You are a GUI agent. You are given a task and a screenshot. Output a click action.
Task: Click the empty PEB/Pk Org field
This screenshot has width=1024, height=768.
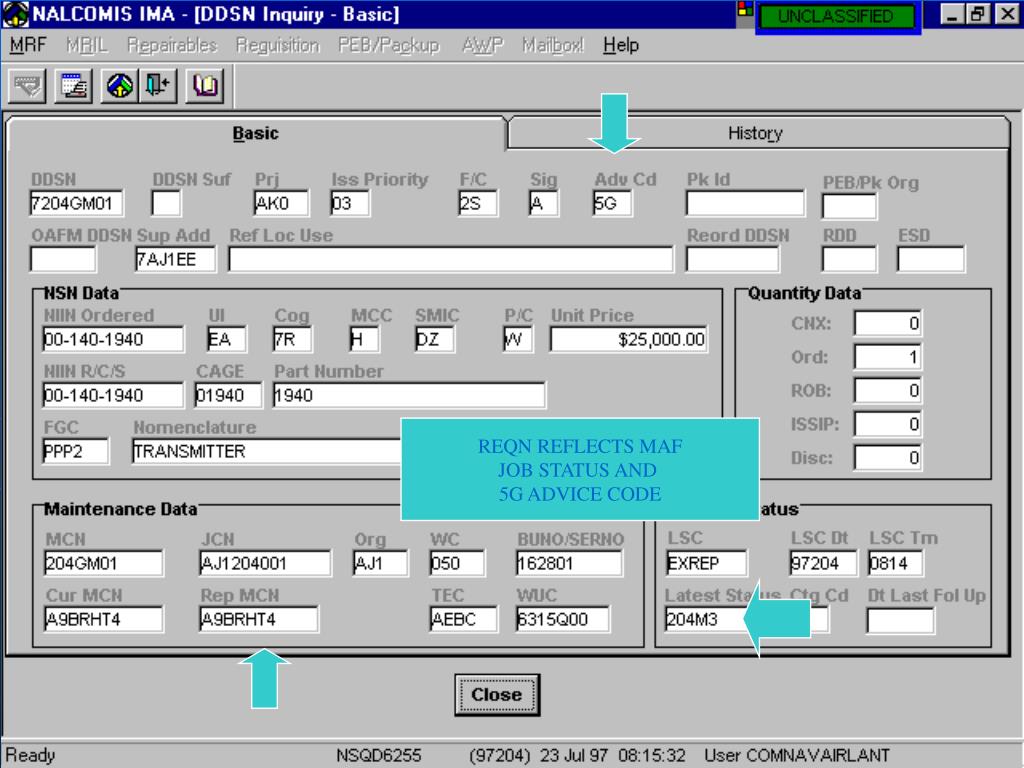tap(849, 206)
